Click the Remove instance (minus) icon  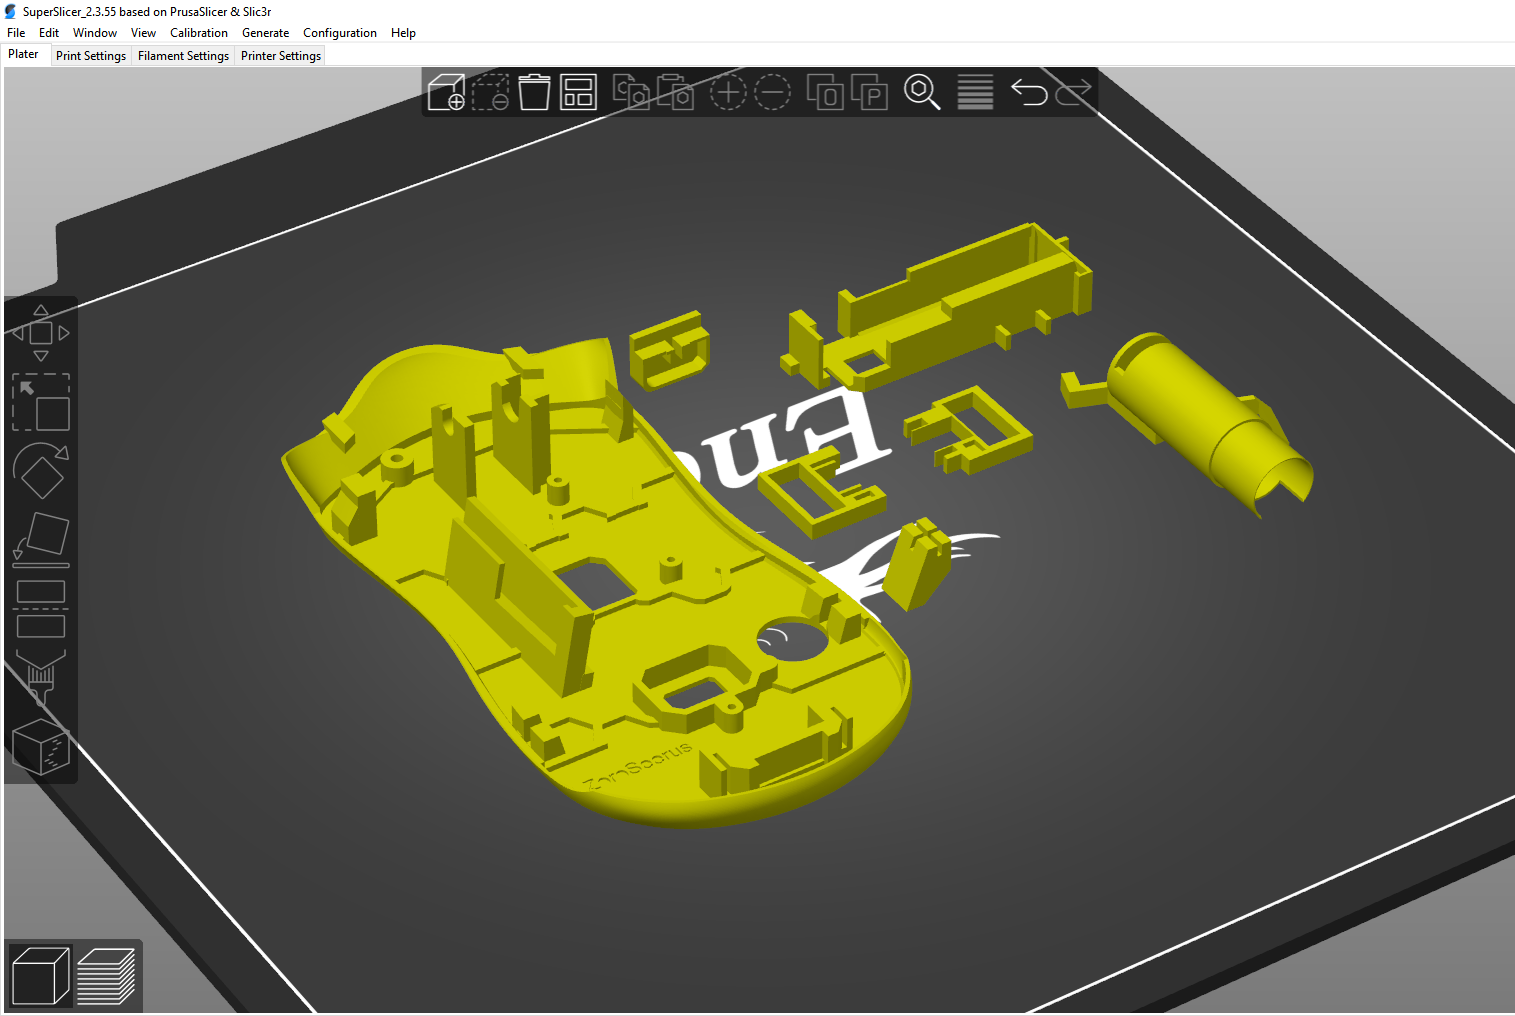coord(772,92)
